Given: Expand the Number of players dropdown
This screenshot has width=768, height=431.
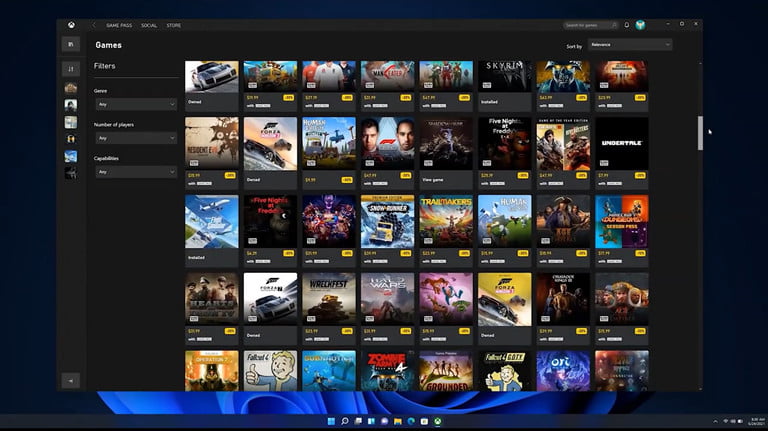Looking at the screenshot, I should 136,138.
